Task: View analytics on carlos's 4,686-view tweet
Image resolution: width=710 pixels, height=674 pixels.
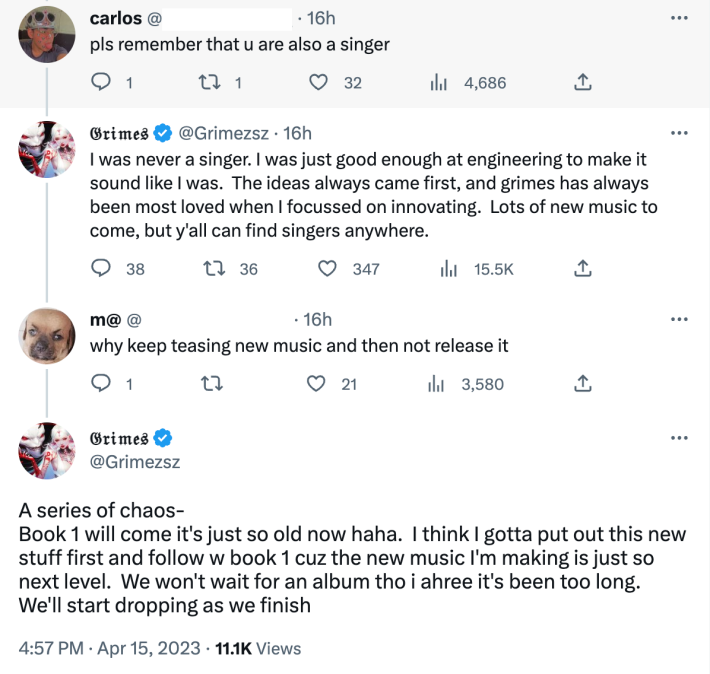Action: point(439,83)
